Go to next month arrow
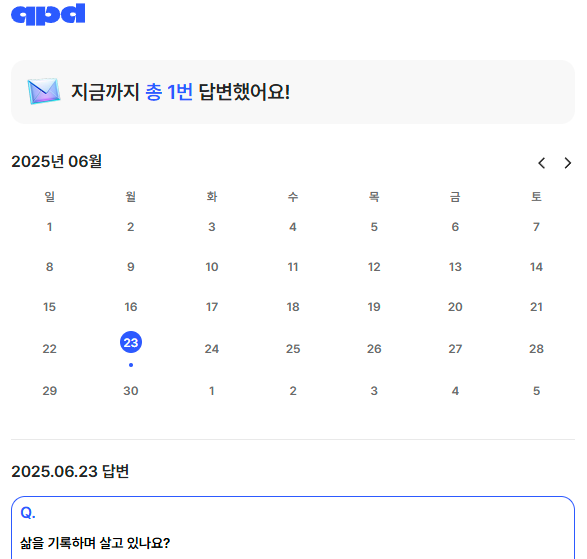 point(568,163)
